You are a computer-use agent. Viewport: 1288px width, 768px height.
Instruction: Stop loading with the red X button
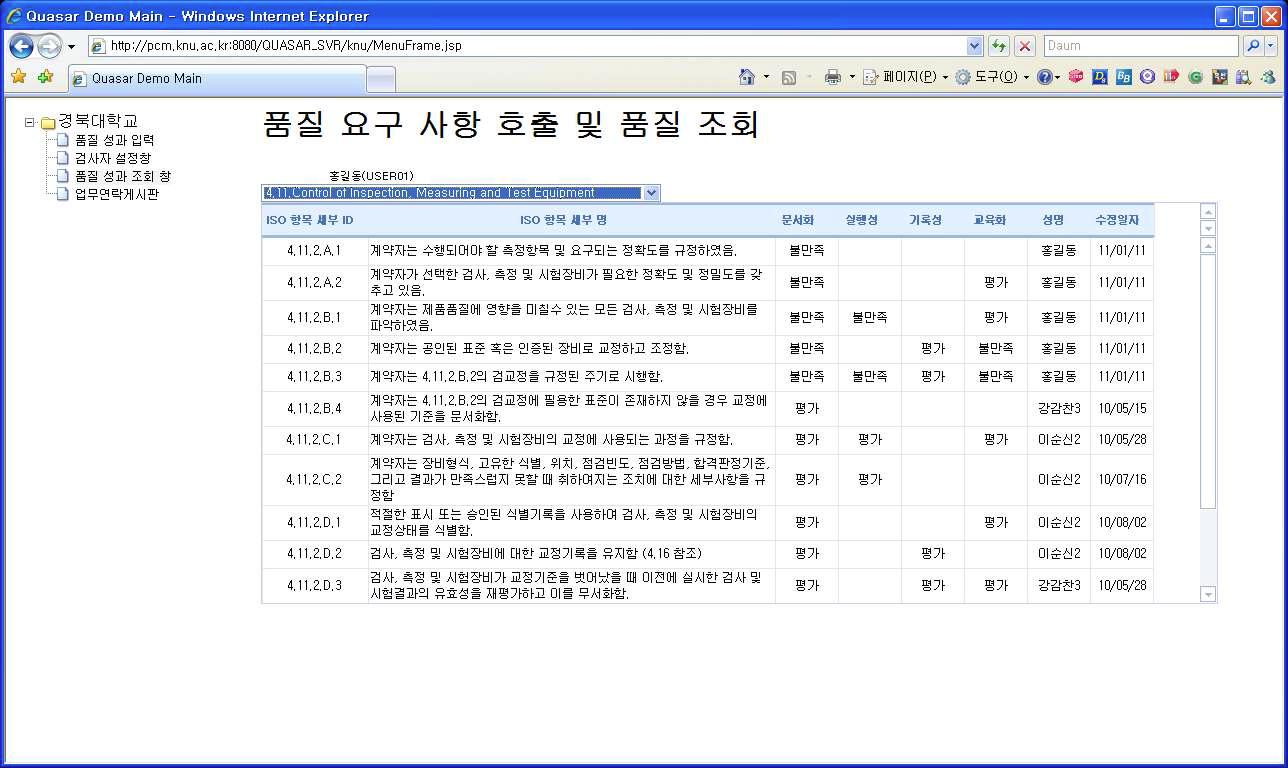pyautogui.click(x=1025, y=46)
